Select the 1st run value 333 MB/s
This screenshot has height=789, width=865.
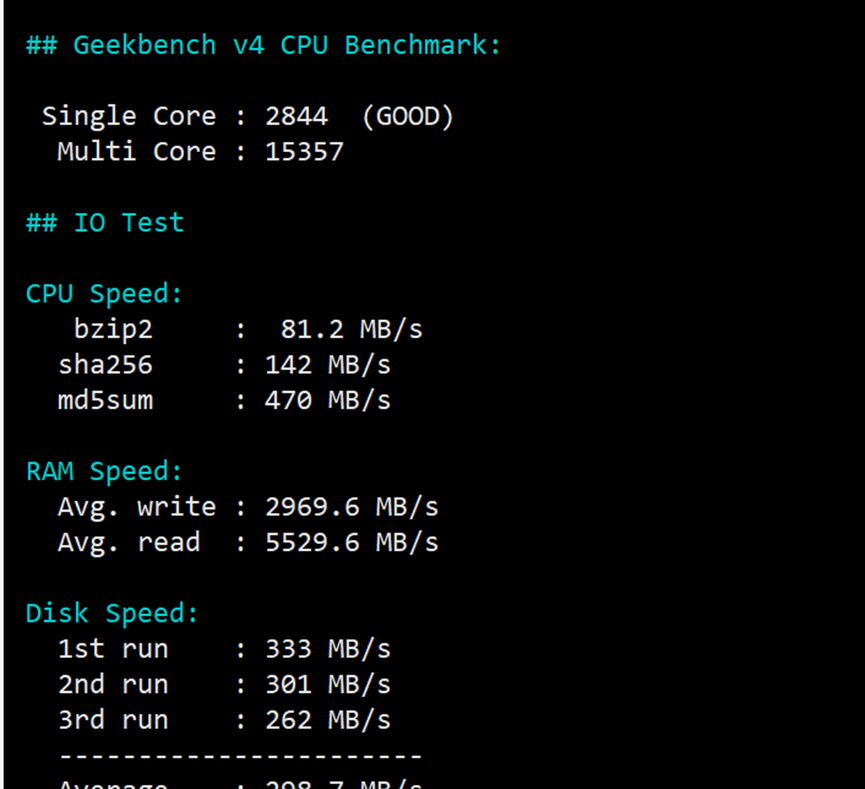coord(328,649)
